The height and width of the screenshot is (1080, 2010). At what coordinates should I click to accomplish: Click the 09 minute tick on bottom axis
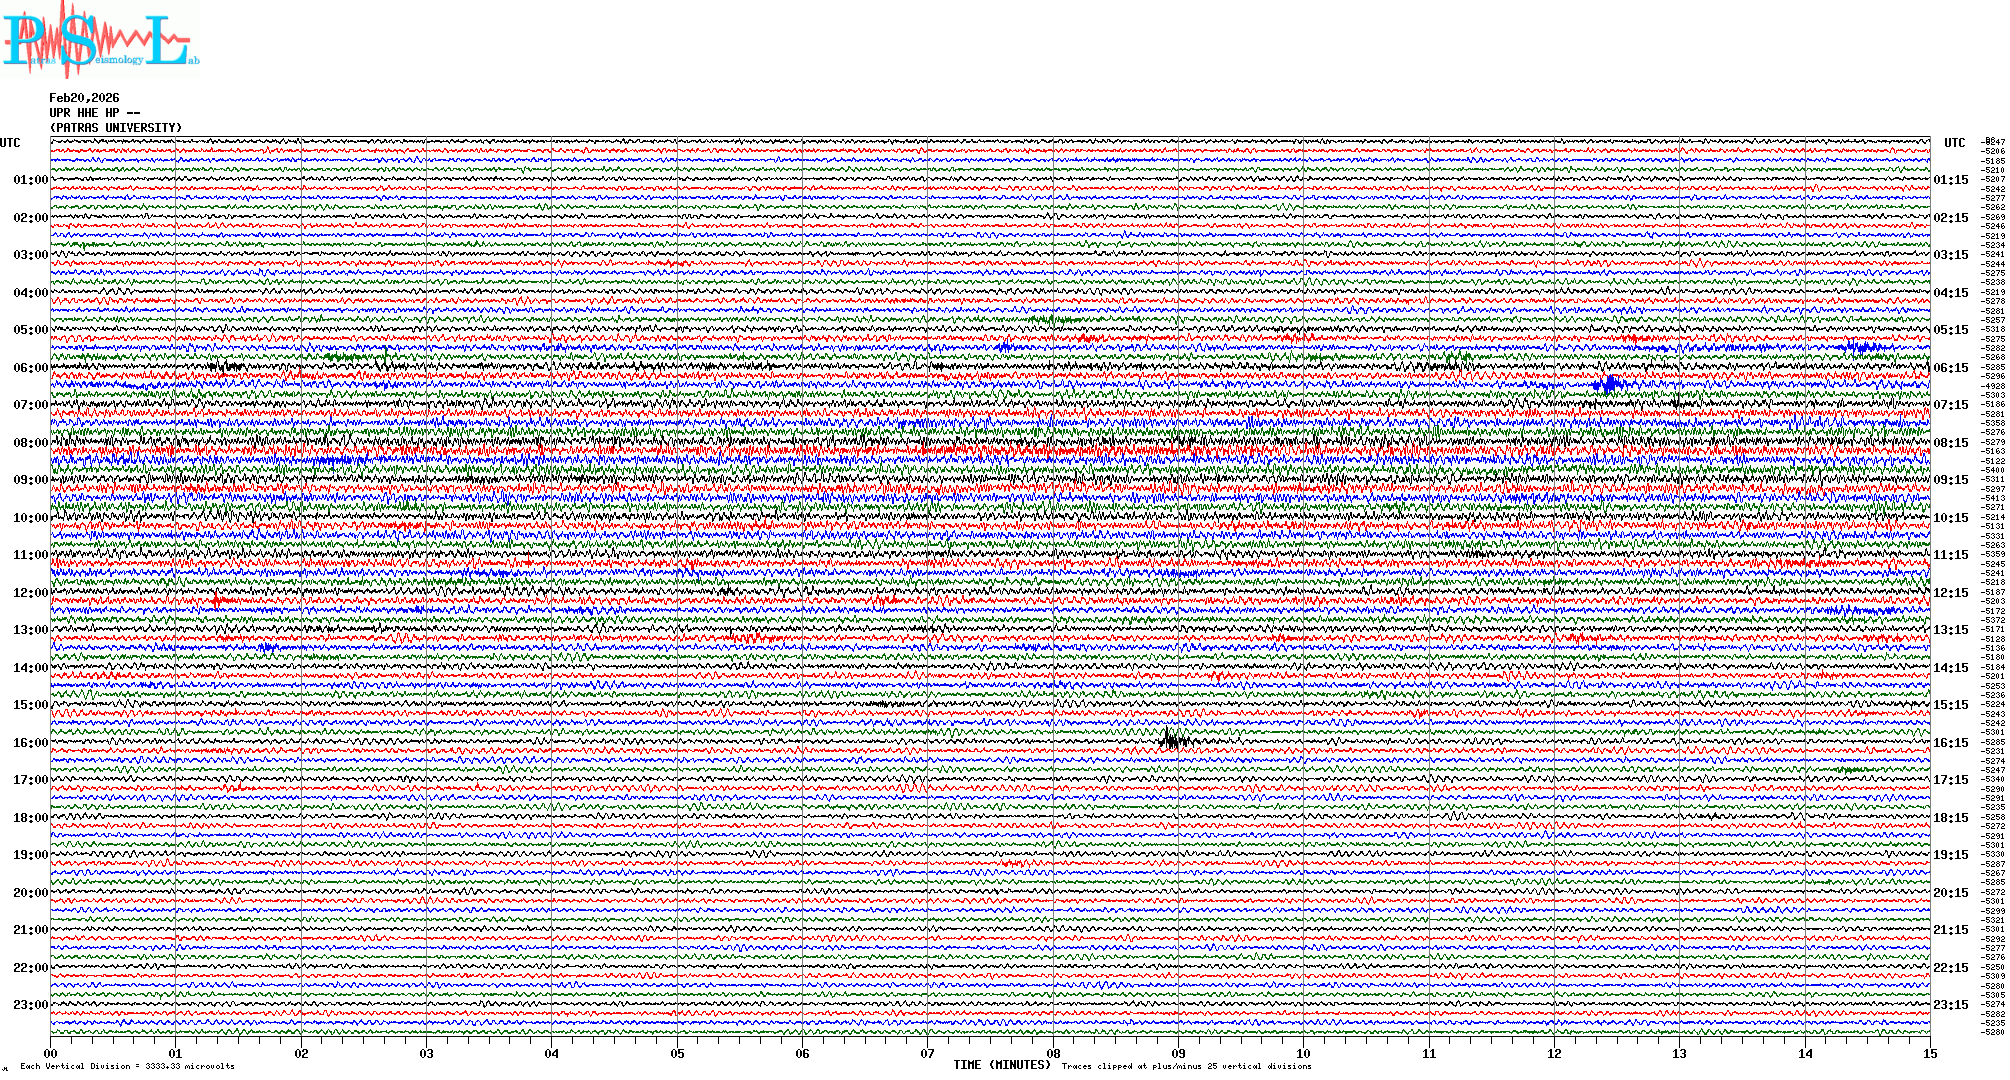1178,1054
